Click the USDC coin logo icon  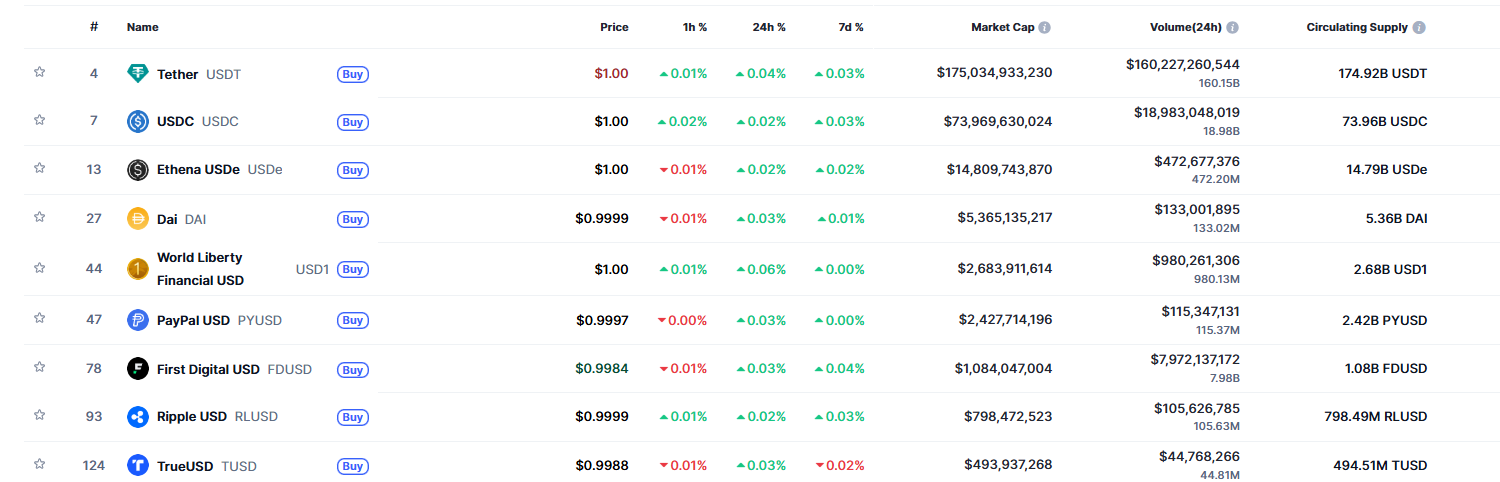tap(138, 121)
